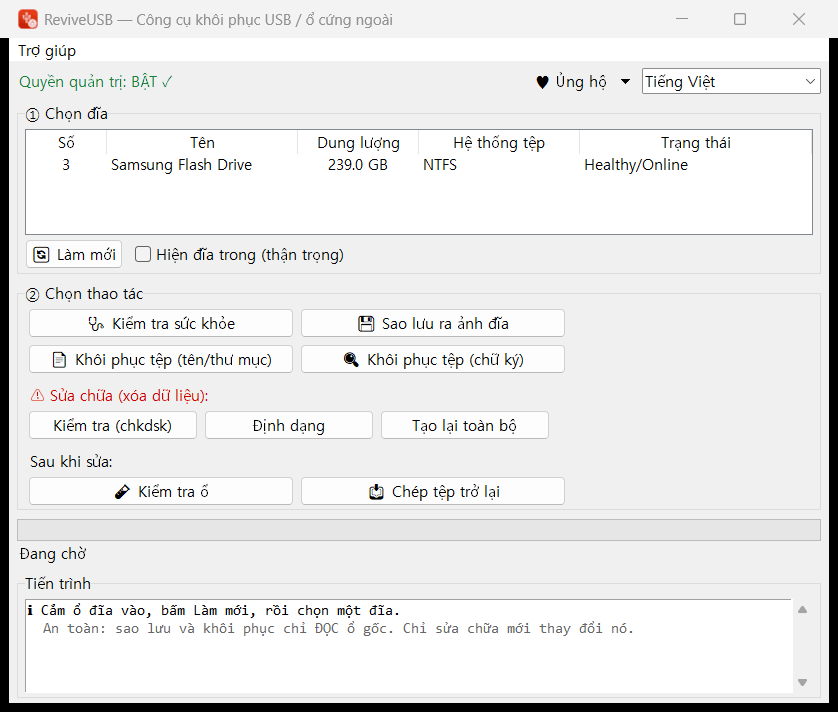This screenshot has height=712, width=838.
Task: Open the Trợ giúp menu
Action: coord(47,51)
